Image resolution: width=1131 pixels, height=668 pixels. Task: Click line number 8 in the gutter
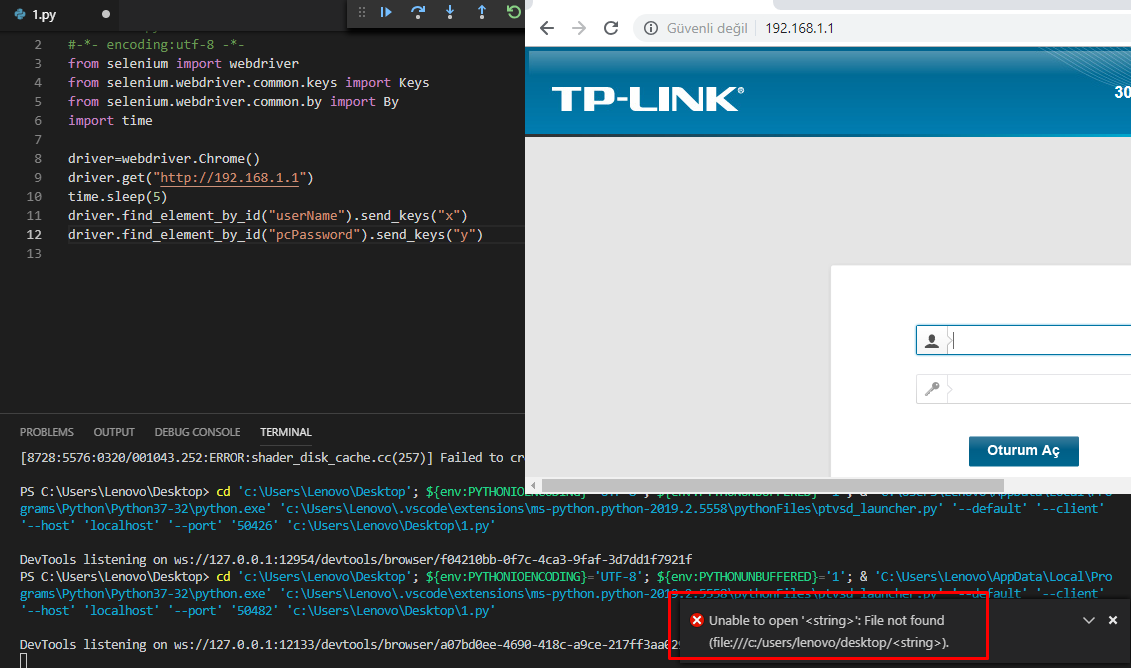point(38,159)
